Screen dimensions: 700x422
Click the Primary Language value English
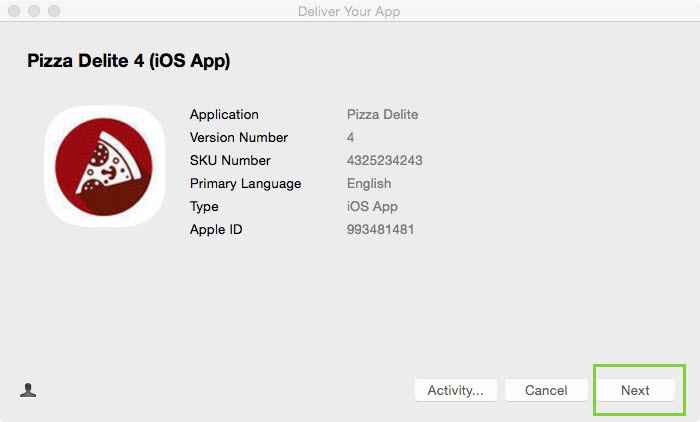[x=369, y=184]
